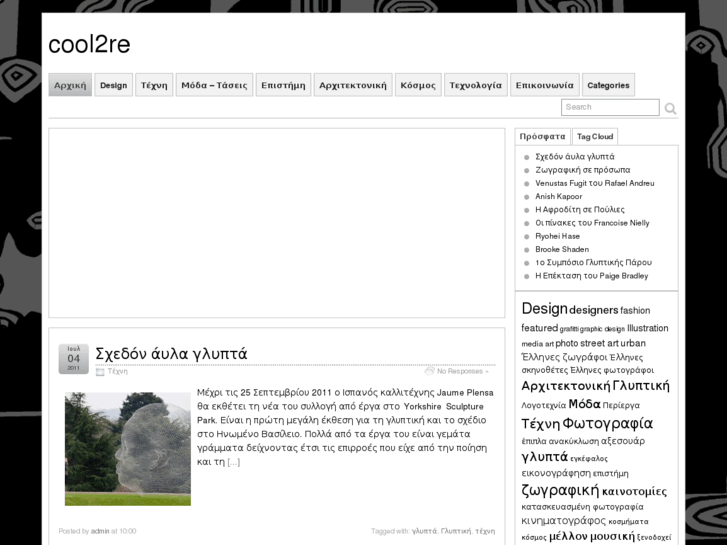
Task: Select the Έλληνες ζωγράφοι tag
Action: click(x=564, y=357)
